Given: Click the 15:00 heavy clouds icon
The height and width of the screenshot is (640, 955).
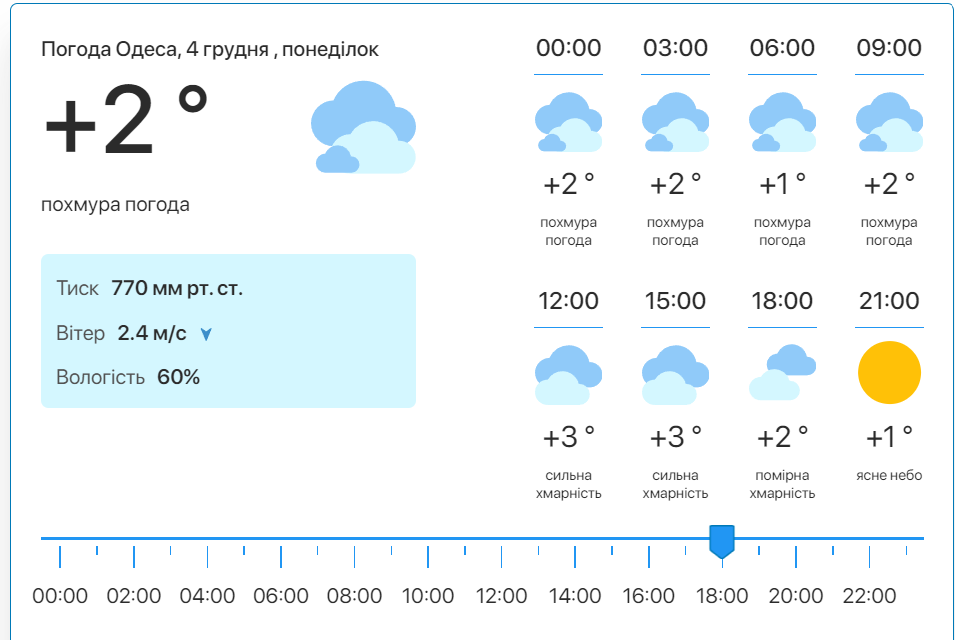Looking at the screenshot, I should (675, 375).
